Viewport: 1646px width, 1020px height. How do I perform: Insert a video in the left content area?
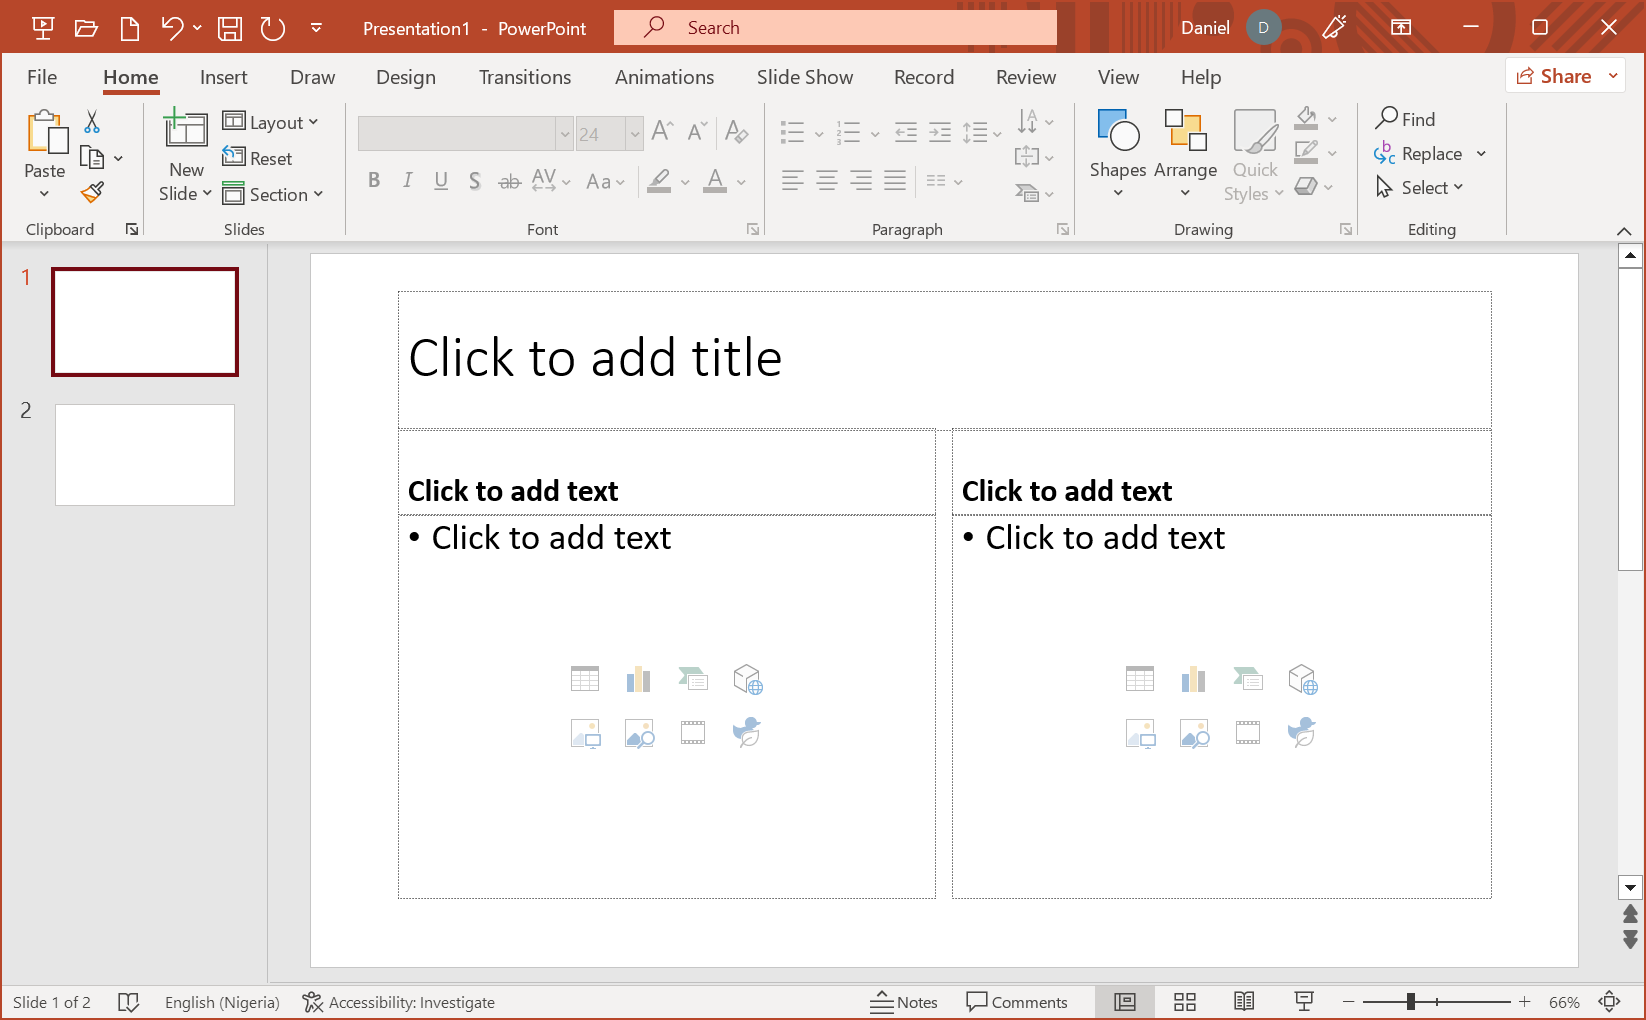(693, 733)
